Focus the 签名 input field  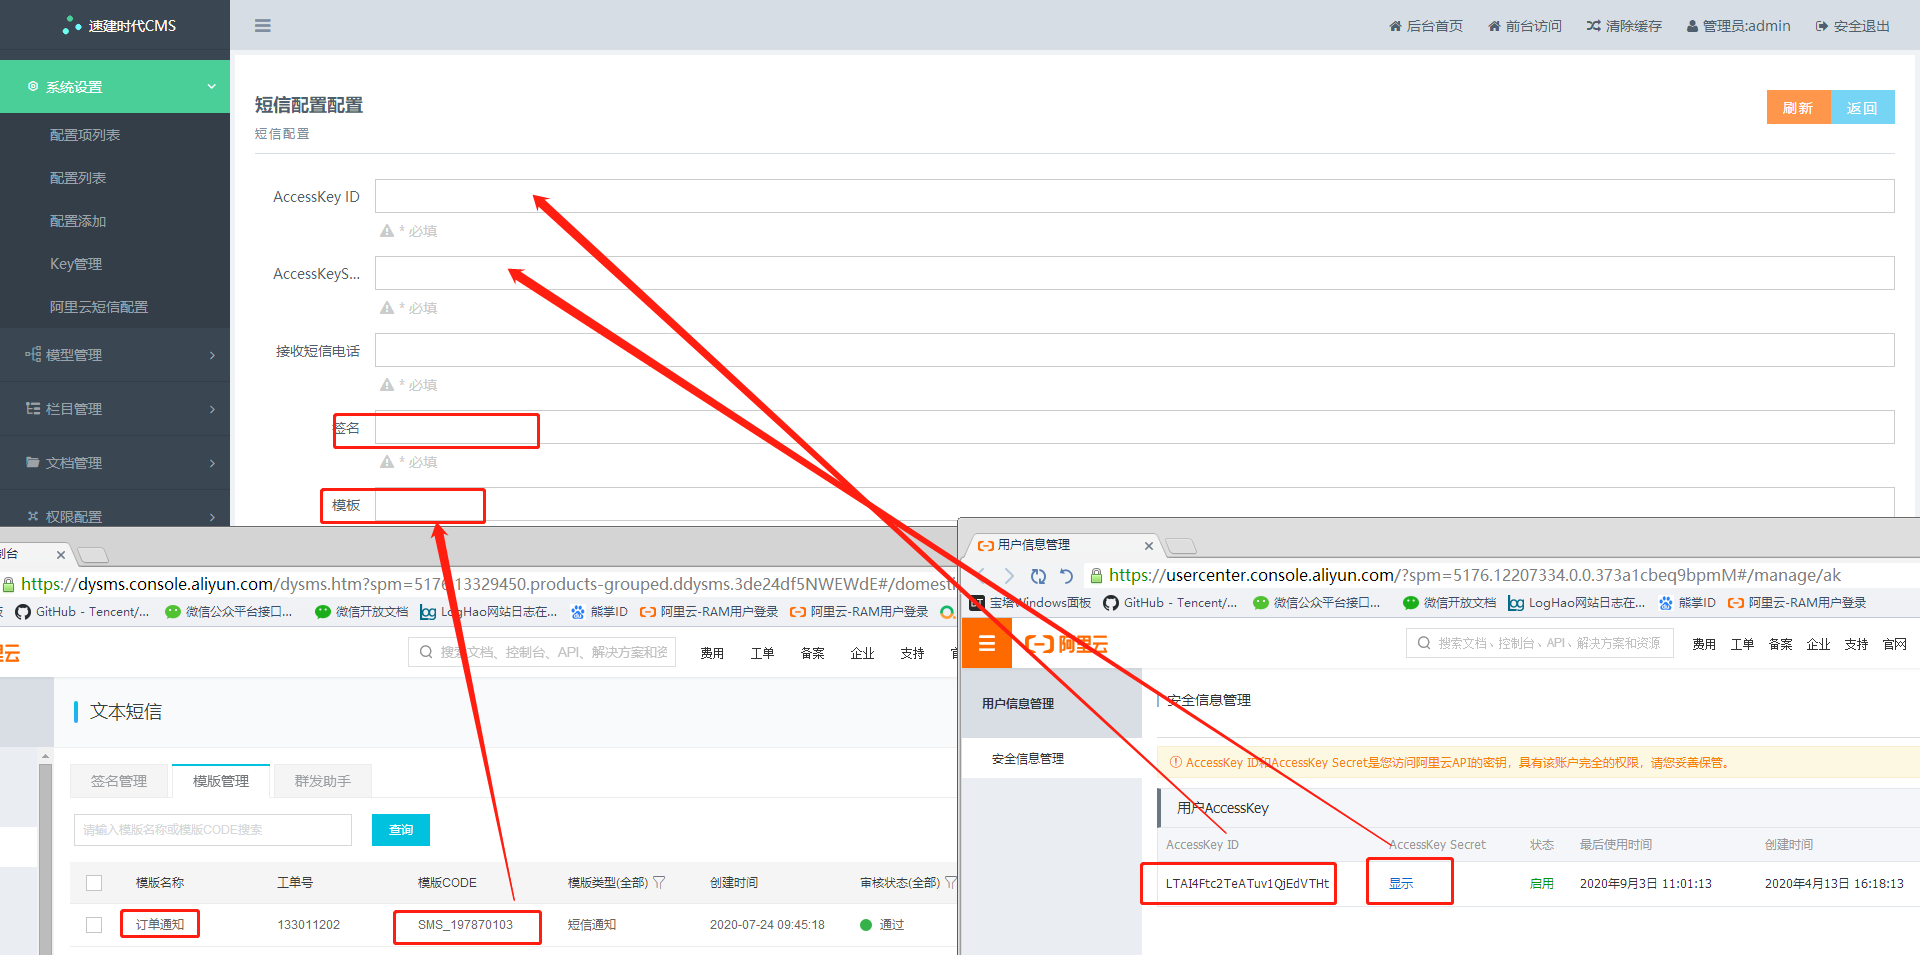[1135, 427]
